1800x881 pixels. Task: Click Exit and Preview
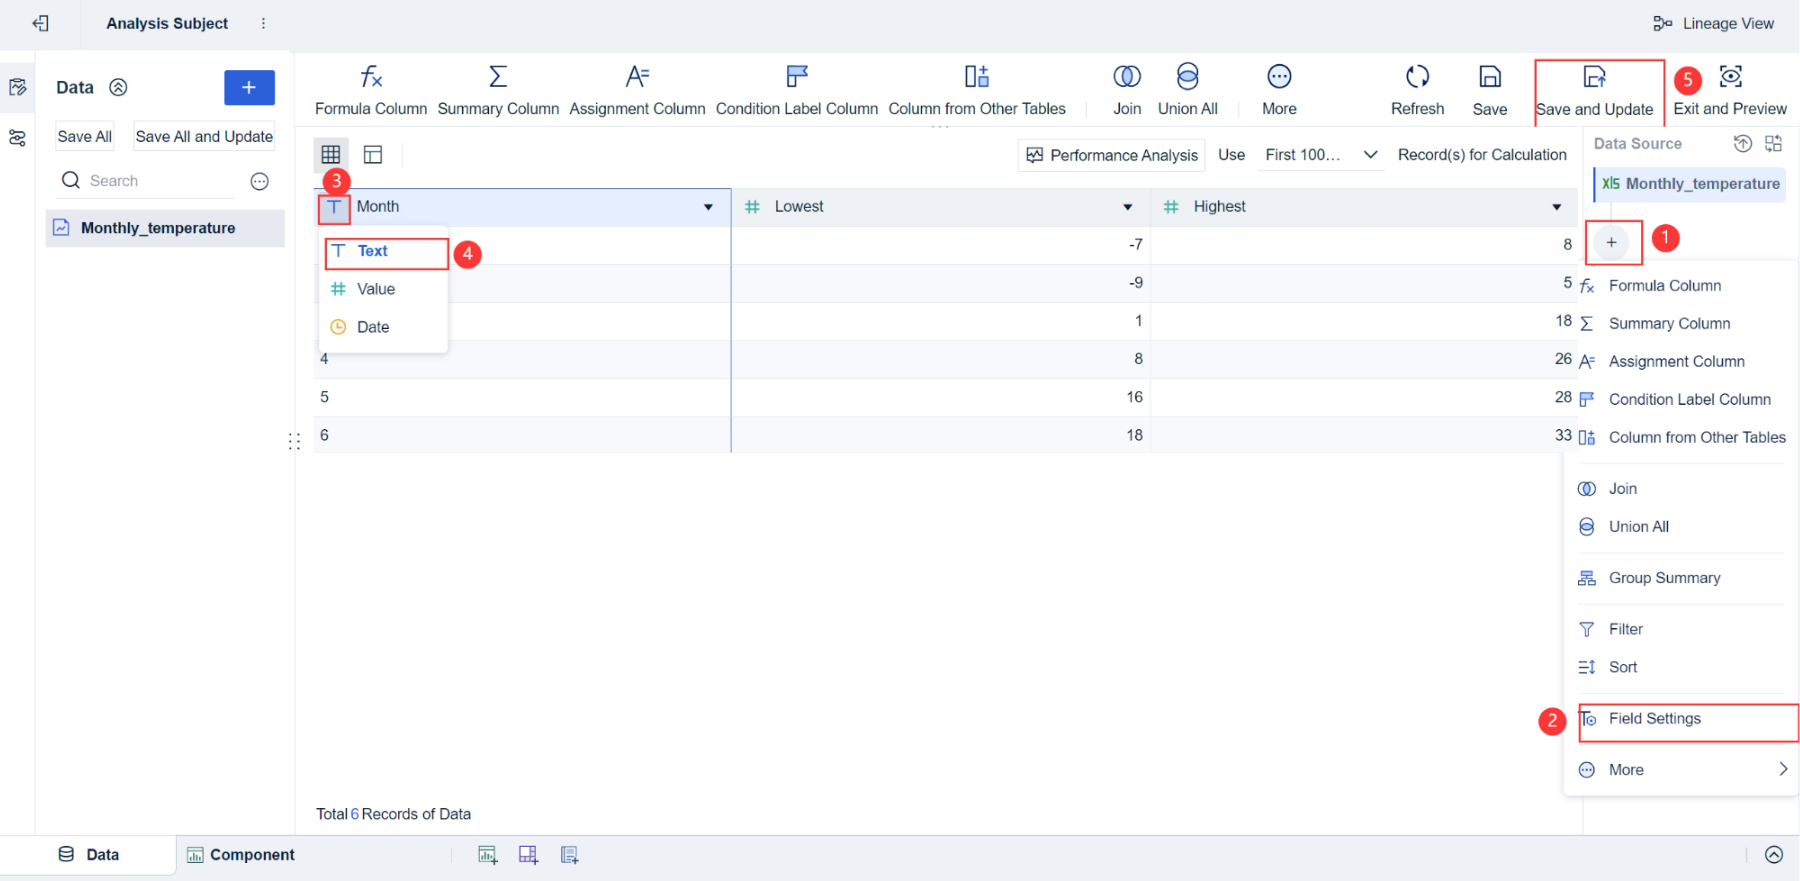1730,90
